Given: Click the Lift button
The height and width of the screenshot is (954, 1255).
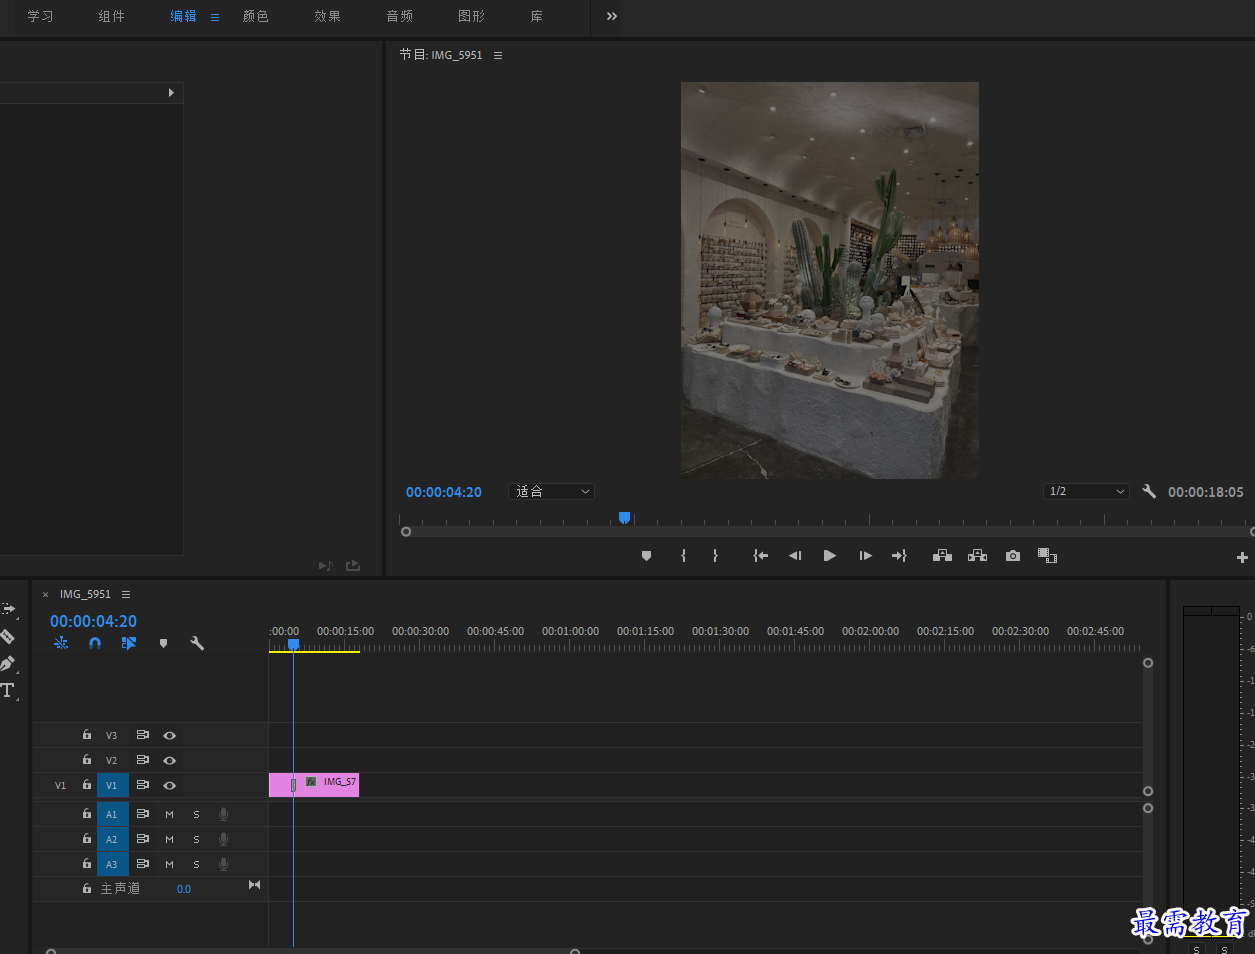Looking at the screenshot, I should (x=942, y=556).
